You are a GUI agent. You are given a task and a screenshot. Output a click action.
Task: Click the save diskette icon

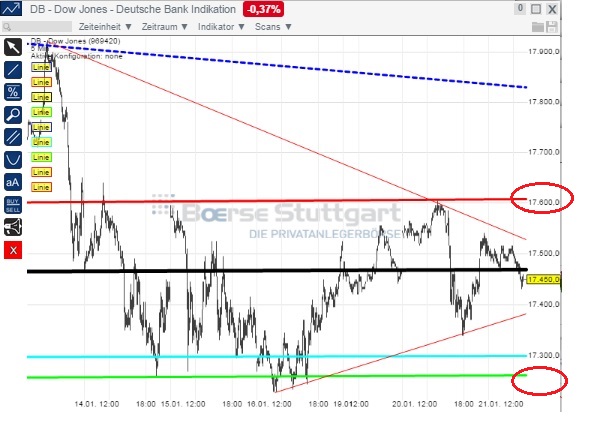[552, 27]
